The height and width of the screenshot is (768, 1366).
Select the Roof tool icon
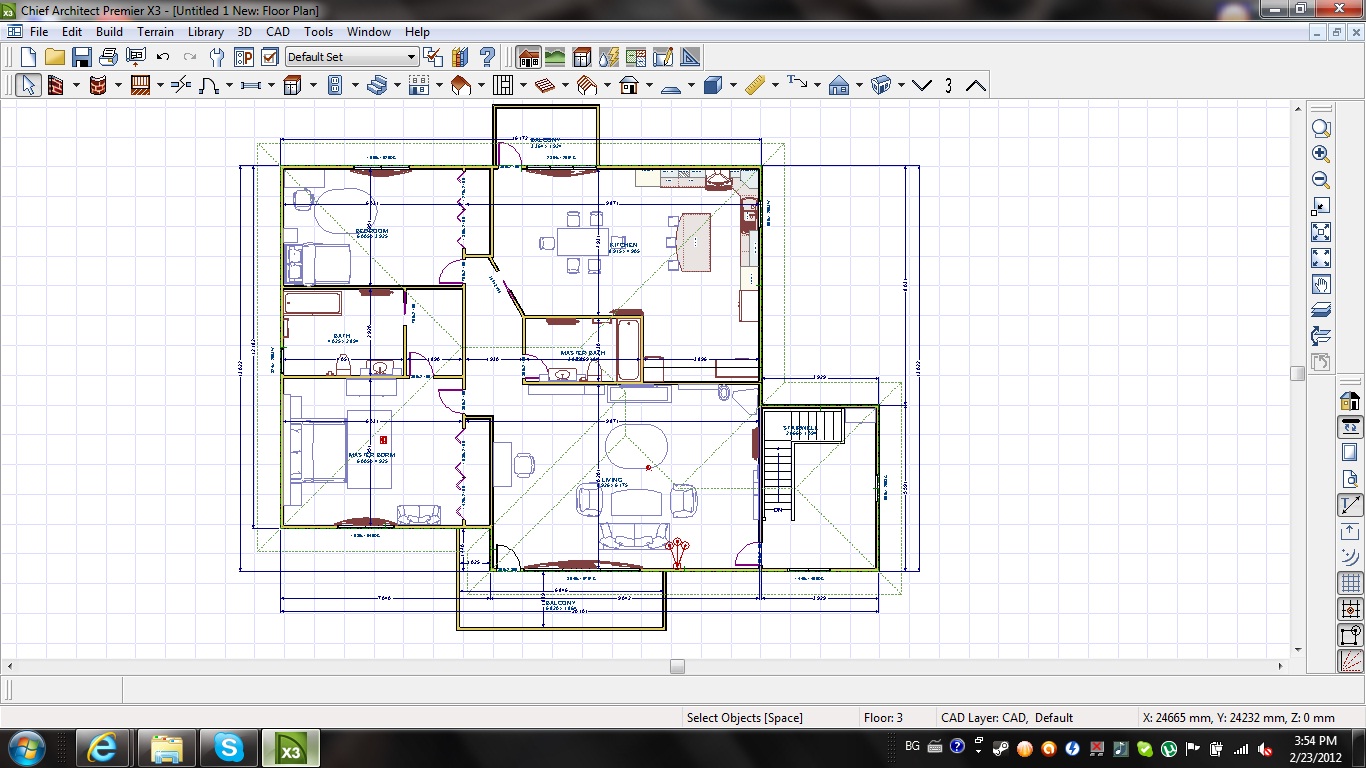pyautogui.click(x=461, y=86)
